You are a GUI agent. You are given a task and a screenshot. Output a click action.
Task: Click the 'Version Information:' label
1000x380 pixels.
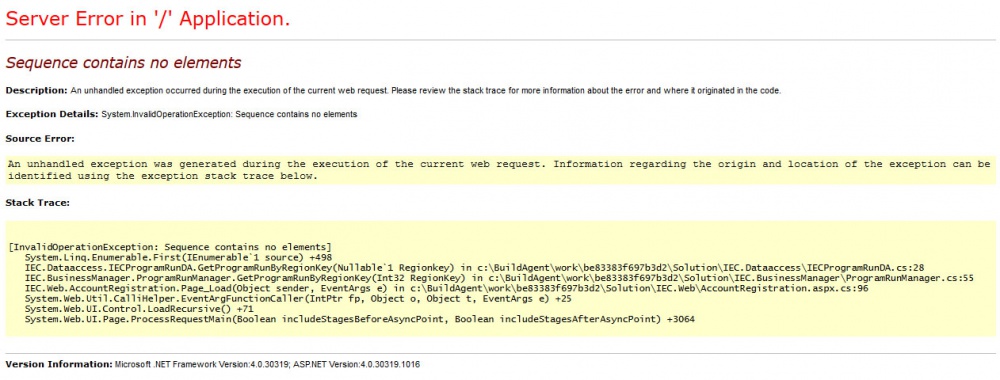point(59,365)
